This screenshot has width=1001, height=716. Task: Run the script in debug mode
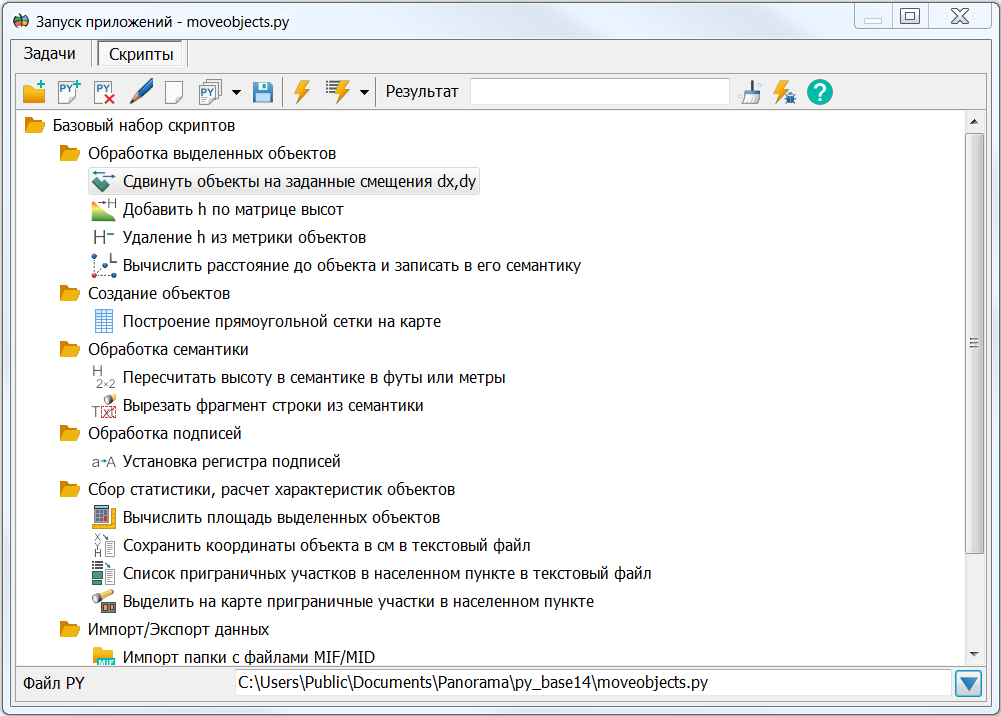[784, 91]
